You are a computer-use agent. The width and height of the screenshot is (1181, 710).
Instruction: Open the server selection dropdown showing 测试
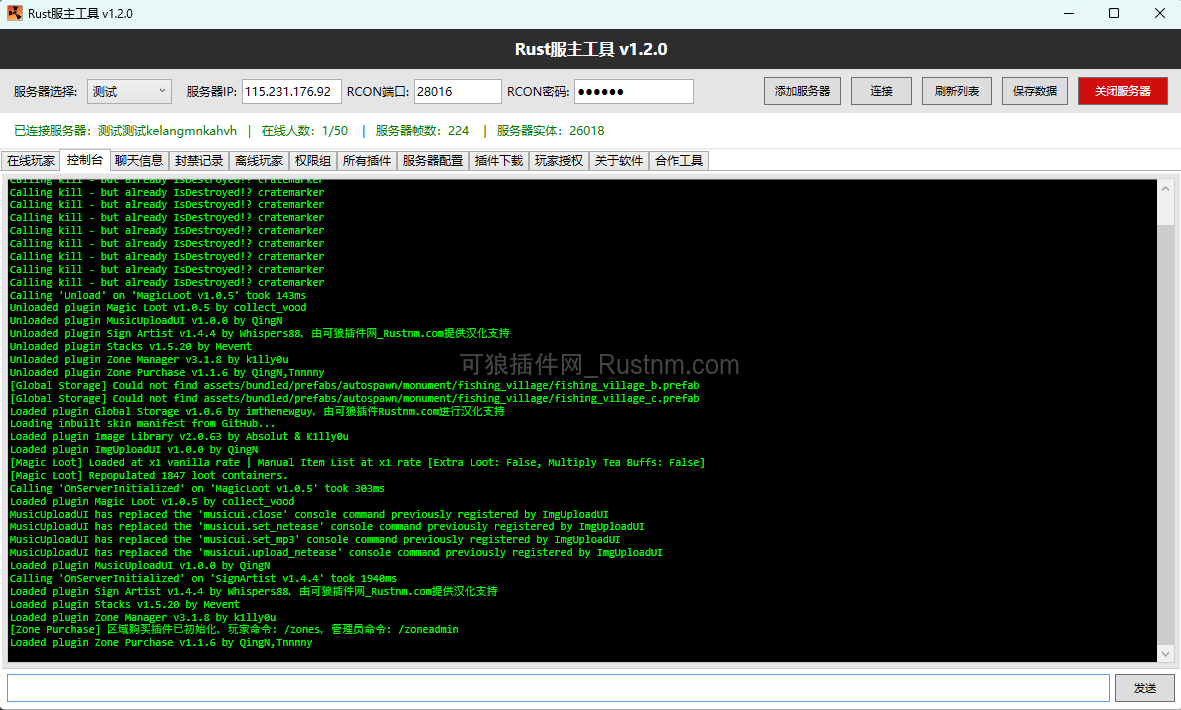[128, 90]
